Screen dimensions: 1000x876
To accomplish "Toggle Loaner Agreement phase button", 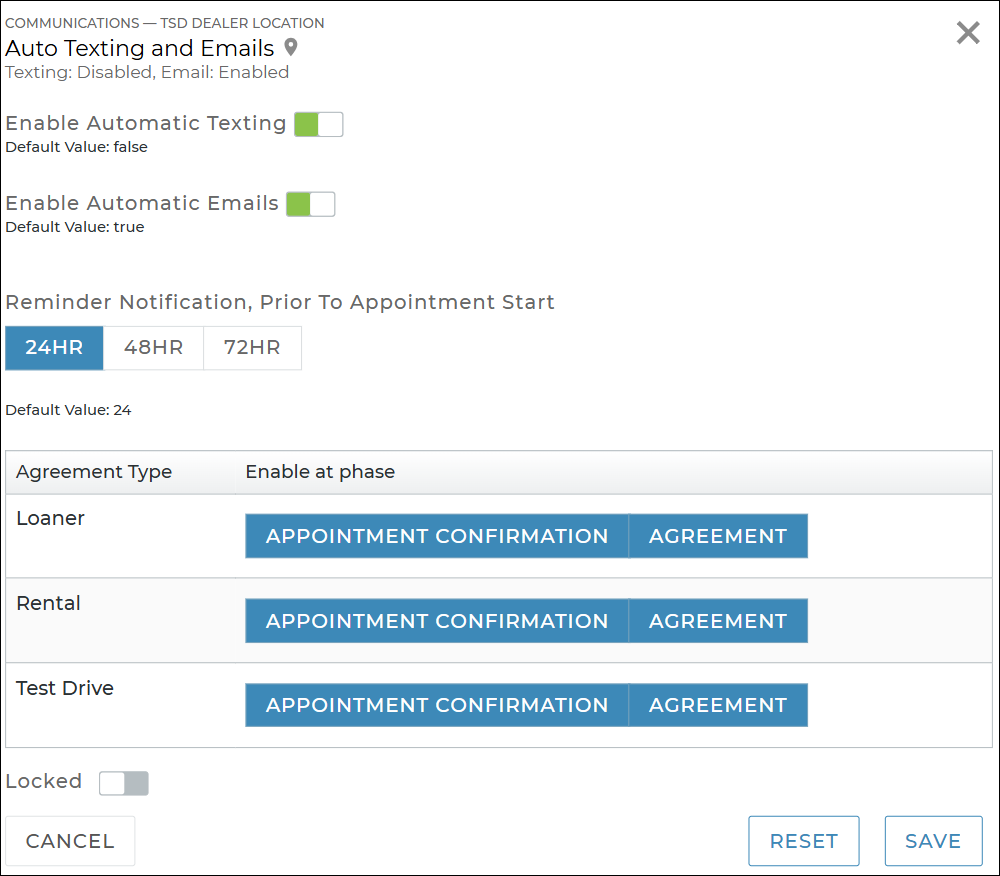I will click(x=717, y=536).
